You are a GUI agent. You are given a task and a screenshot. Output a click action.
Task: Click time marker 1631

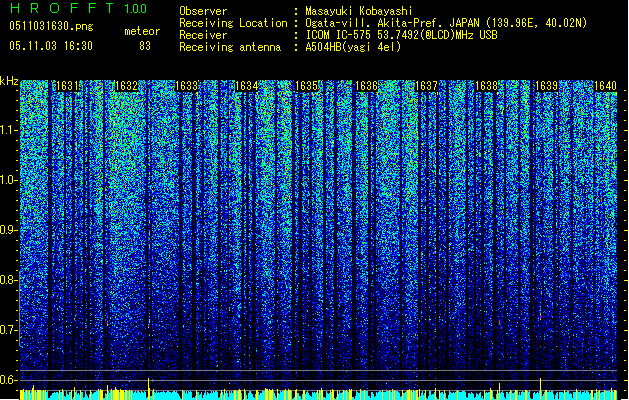(67, 86)
